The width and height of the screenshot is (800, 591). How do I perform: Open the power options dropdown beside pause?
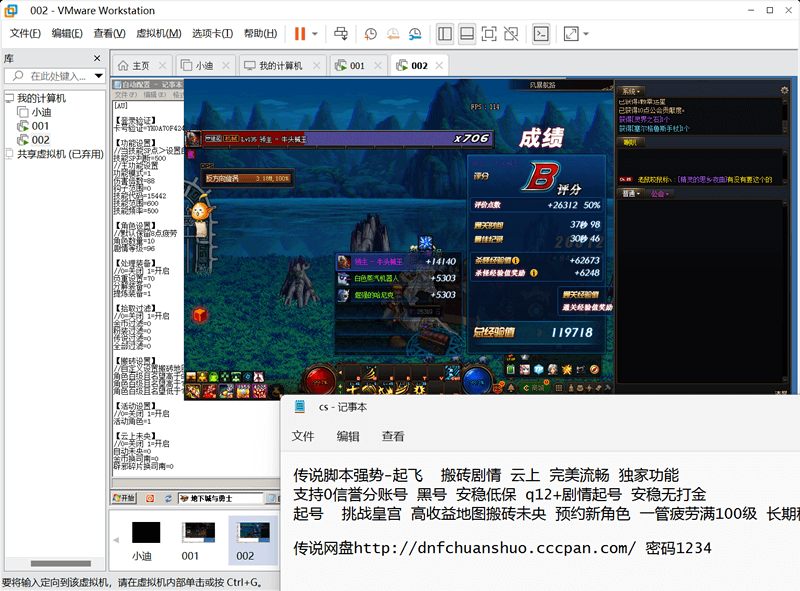[315, 34]
